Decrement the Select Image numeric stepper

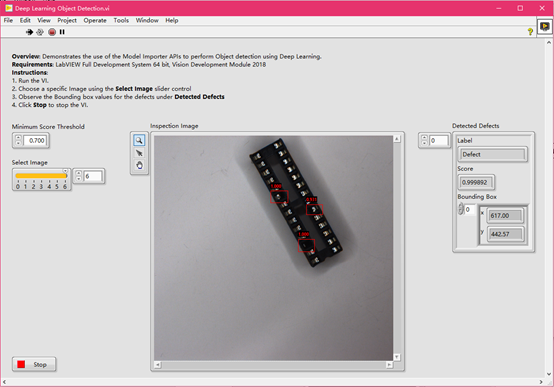click(79, 179)
